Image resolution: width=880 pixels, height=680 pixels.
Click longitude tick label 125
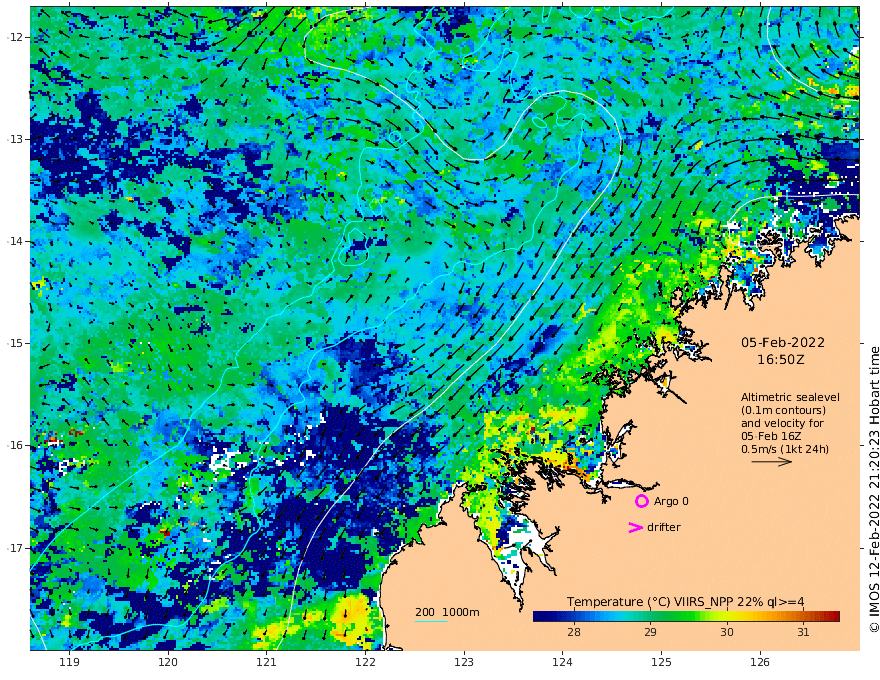[662, 663]
